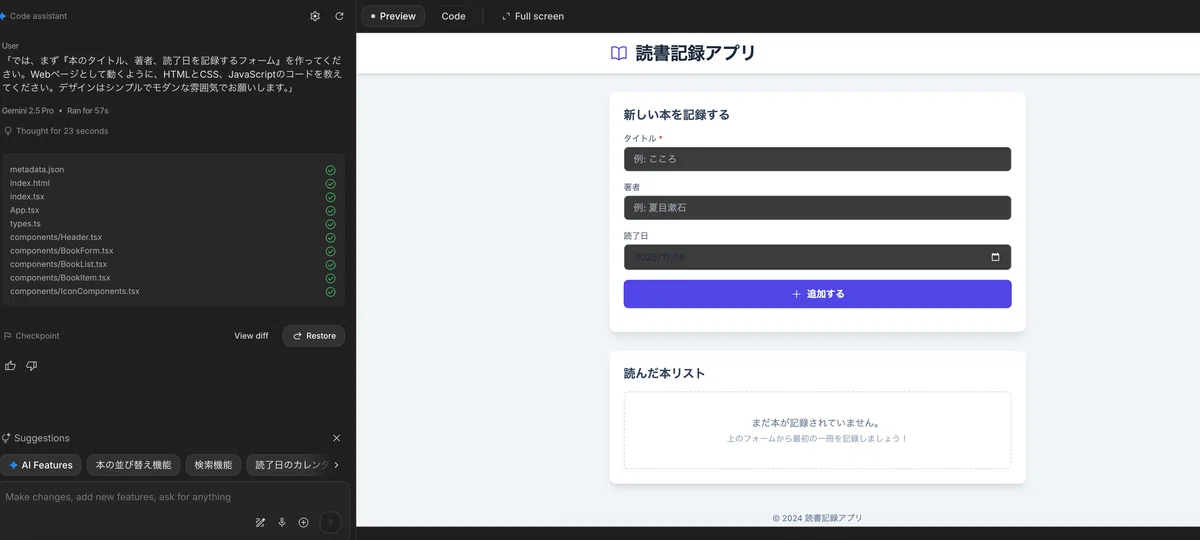Viewport: 1200px width, 540px height.
Task: Click the footer text '© 2024 読書記録アプリ'
Action: (x=817, y=518)
